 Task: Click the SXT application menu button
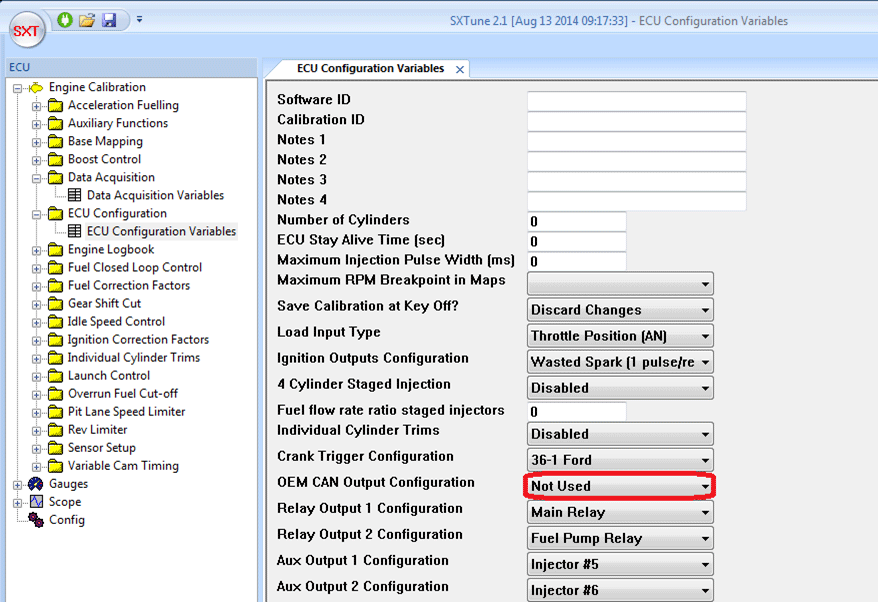pos(27,31)
